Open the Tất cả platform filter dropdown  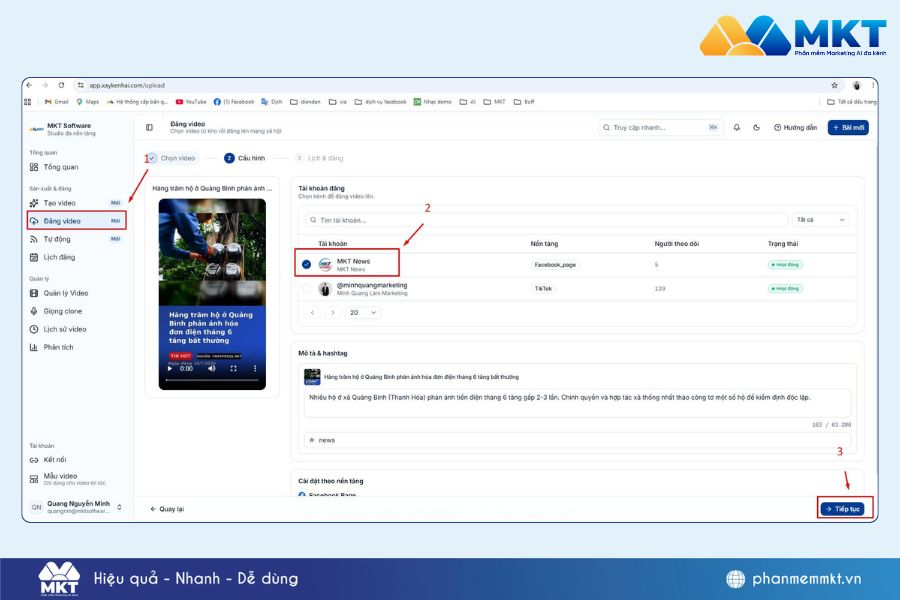point(821,220)
